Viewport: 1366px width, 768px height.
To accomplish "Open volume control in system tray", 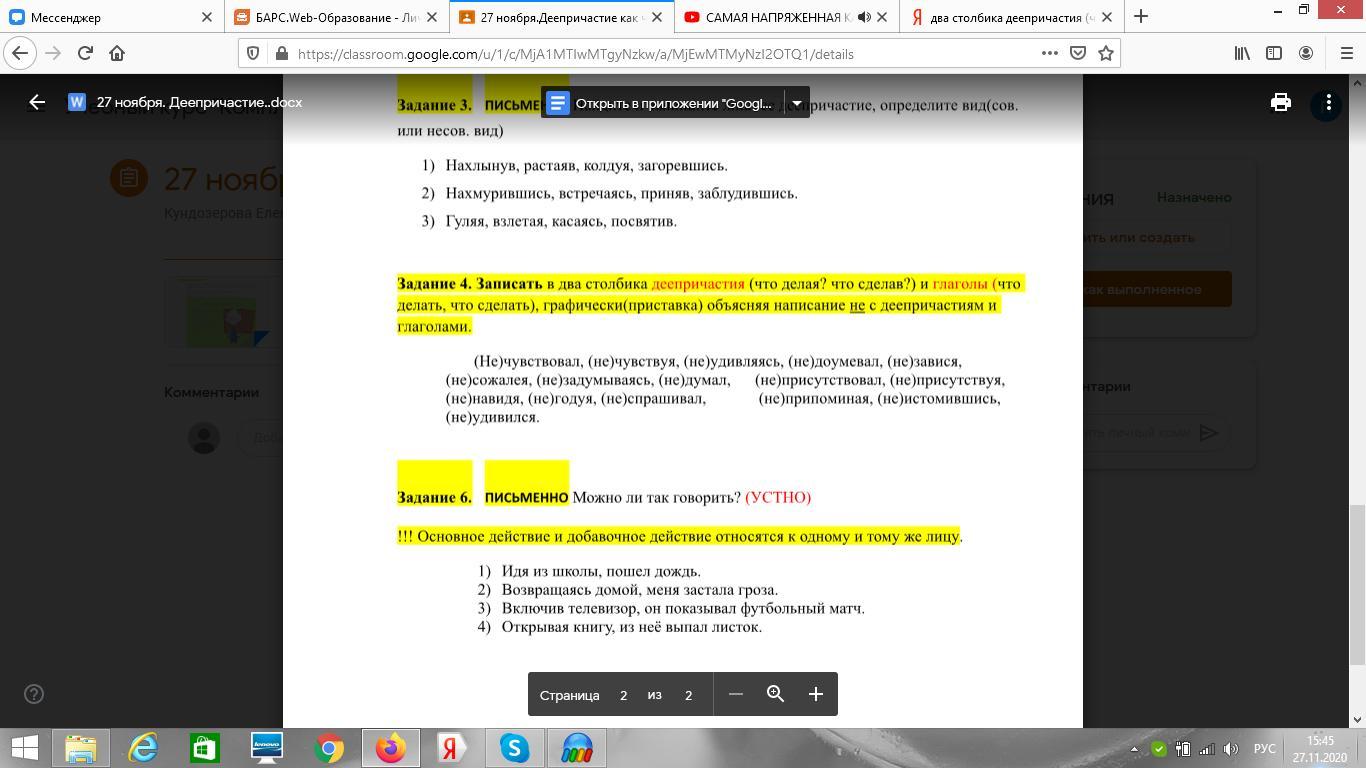I will click(x=1231, y=749).
